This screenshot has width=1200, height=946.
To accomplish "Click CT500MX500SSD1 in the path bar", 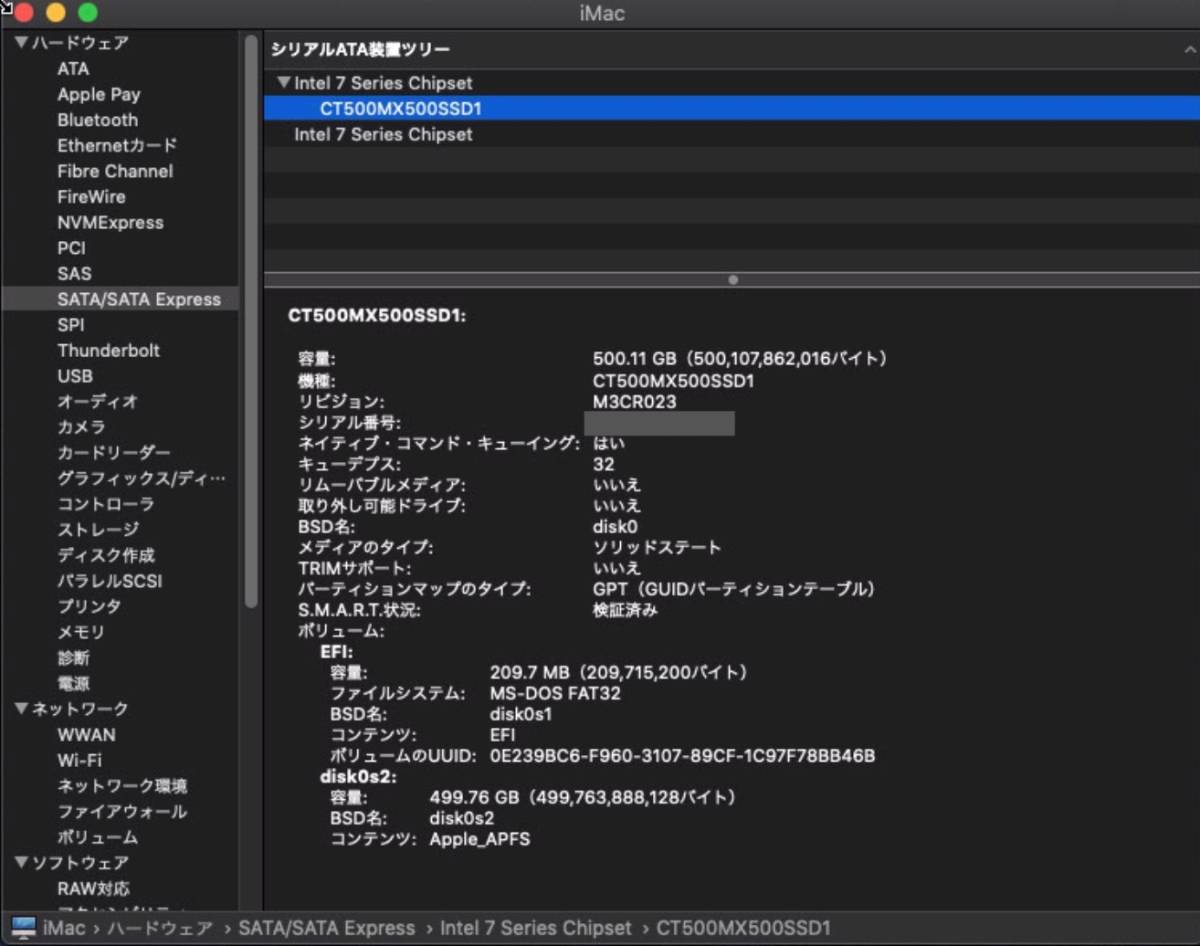I will [744, 928].
